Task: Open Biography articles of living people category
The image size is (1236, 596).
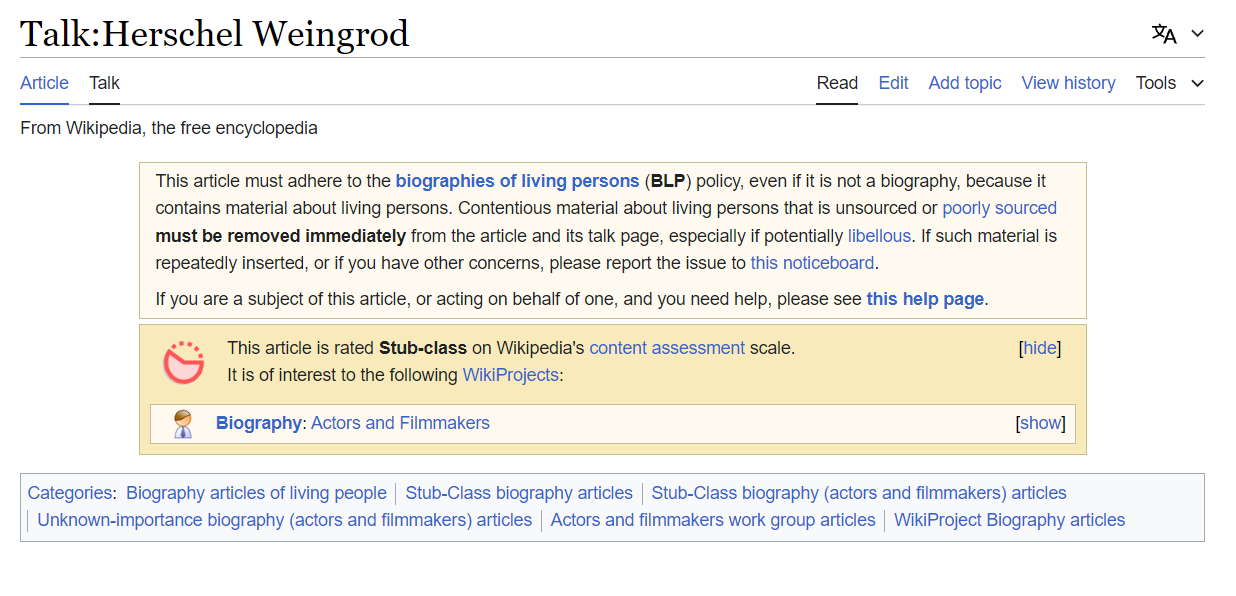Action: tap(256, 493)
